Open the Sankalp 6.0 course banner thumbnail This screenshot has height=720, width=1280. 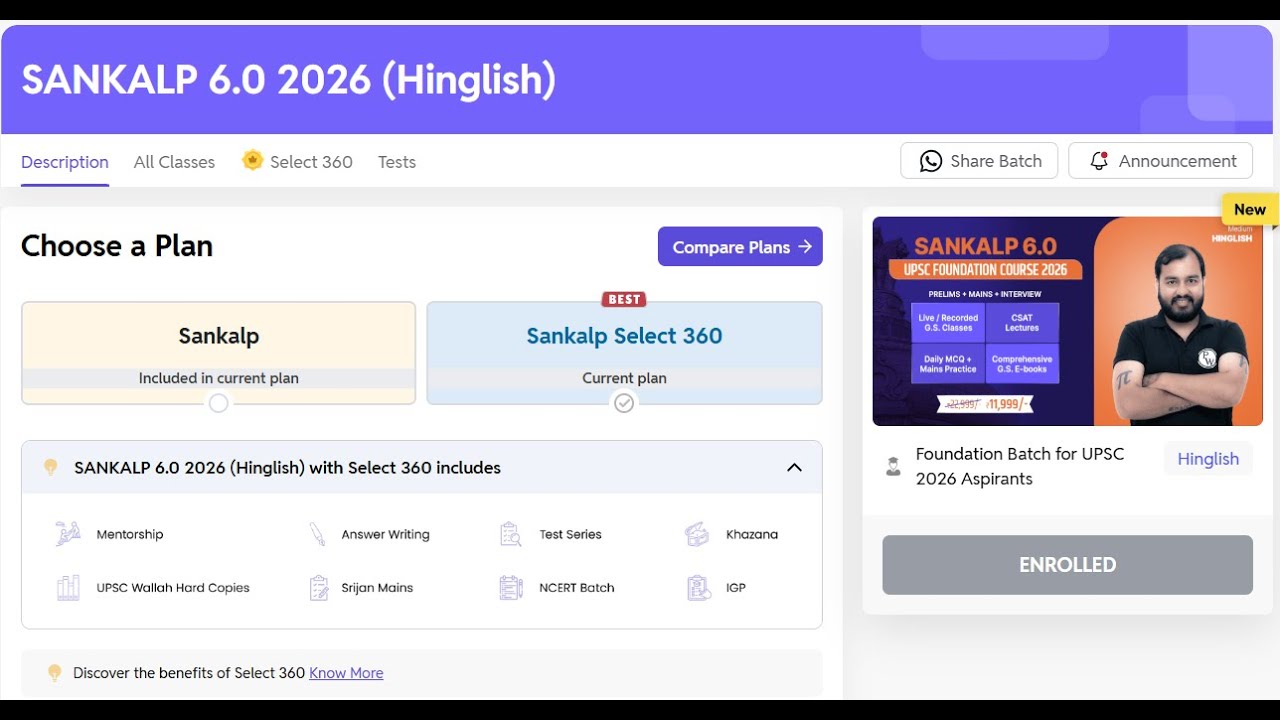click(1067, 321)
